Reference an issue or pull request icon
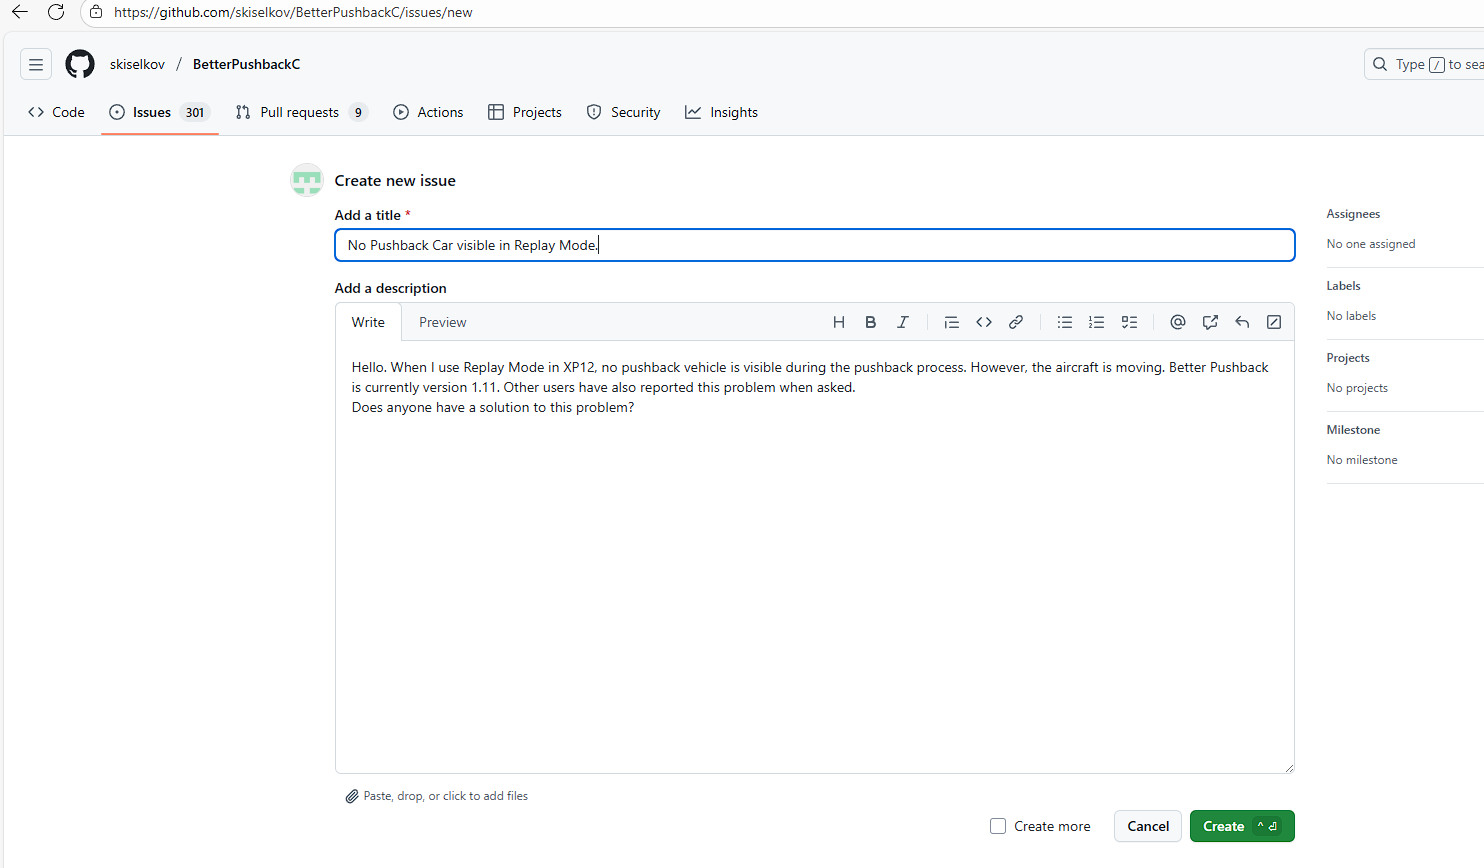 click(1210, 322)
